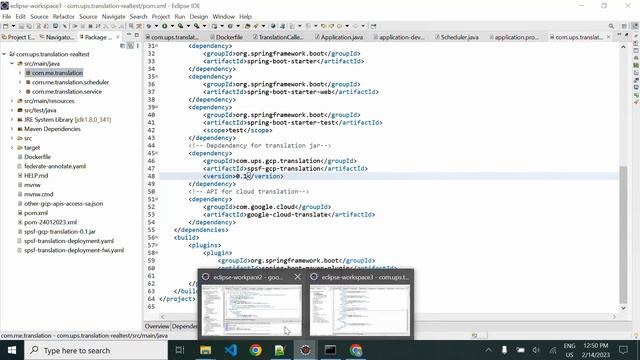
Task: Open the Navigate menu
Action: tap(113, 17)
